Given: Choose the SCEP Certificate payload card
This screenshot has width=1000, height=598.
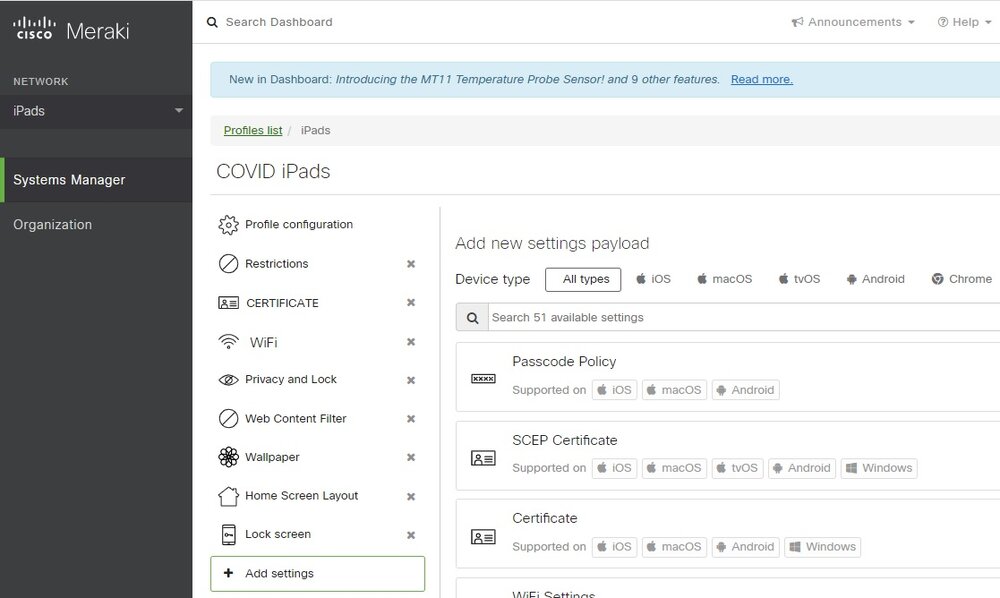Looking at the screenshot, I should [728, 455].
